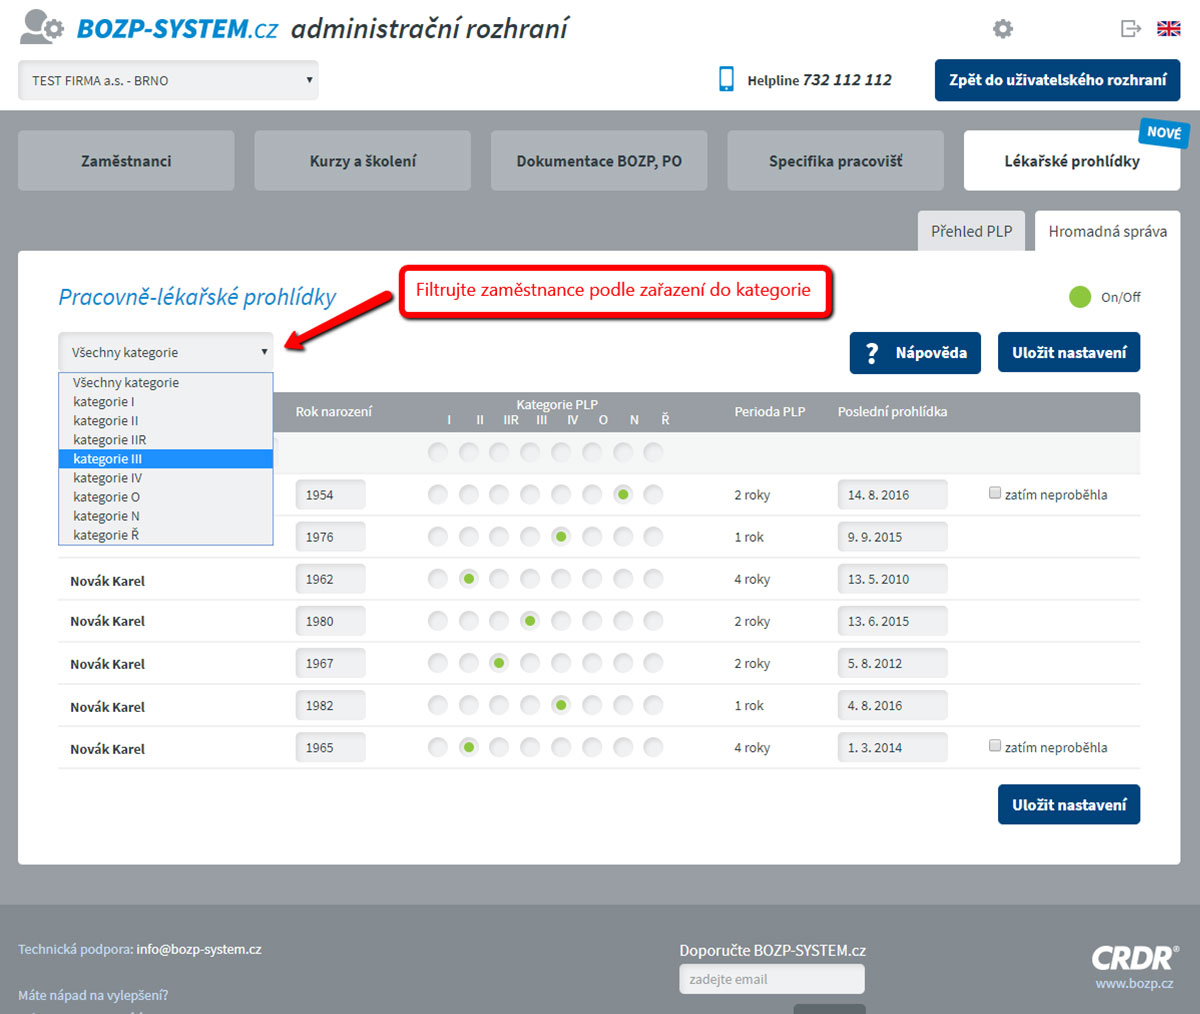Select category I radio in 1962 row
The image size is (1200, 1014).
(x=438, y=578)
